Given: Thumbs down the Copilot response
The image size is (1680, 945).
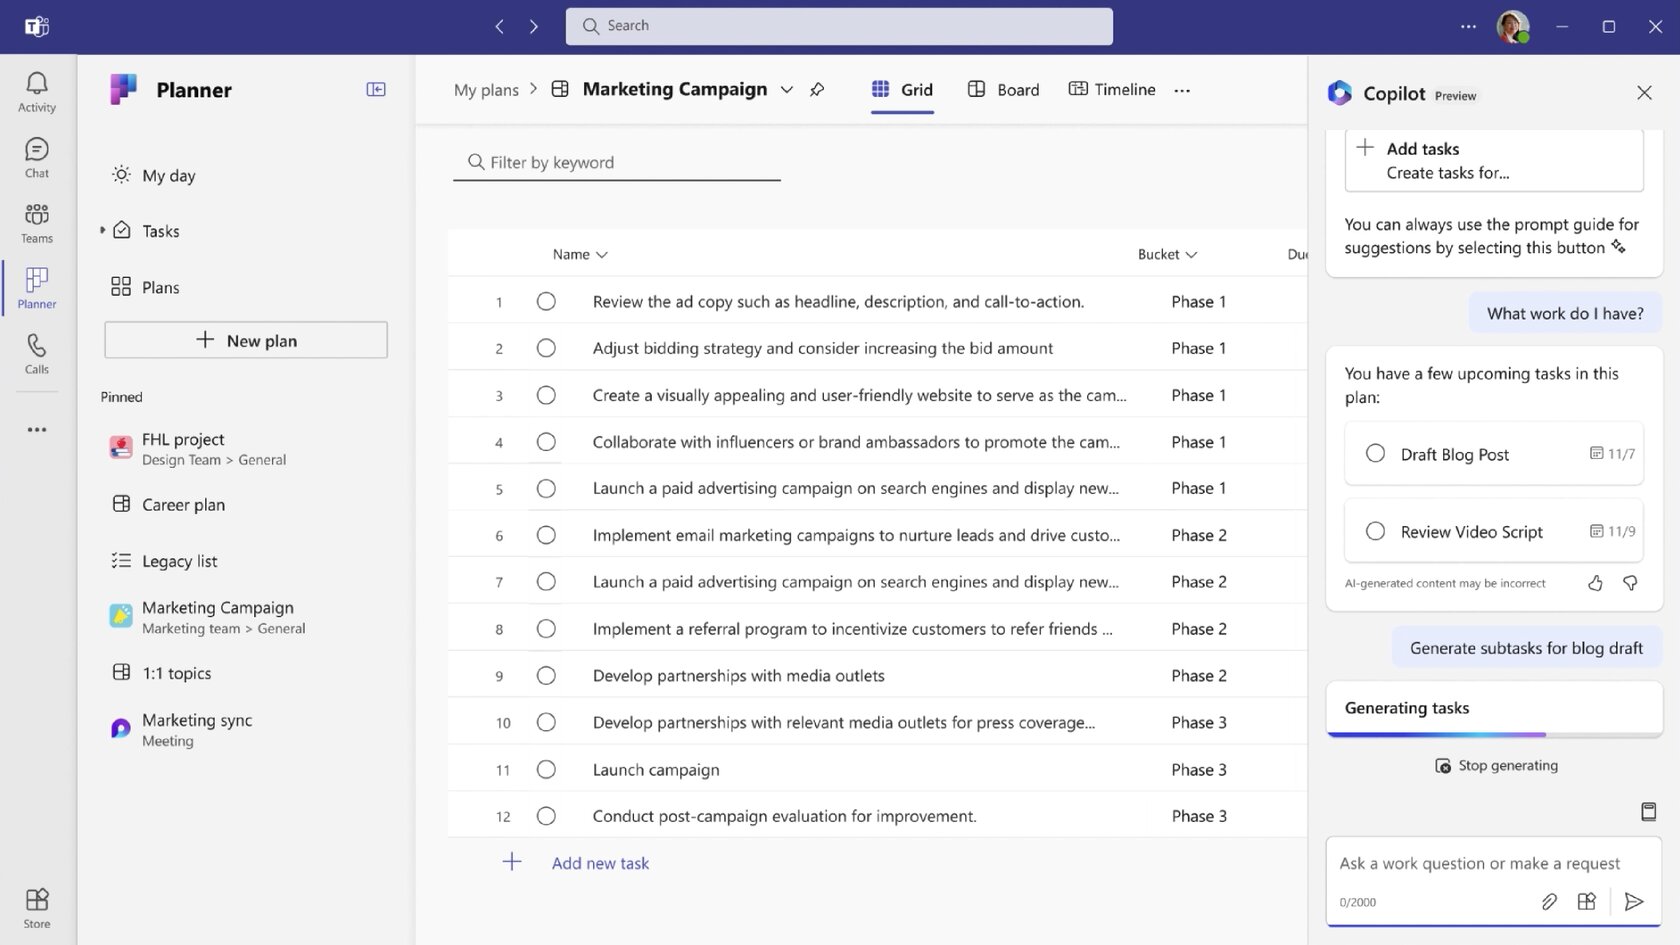Looking at the screenshot, I should tap(1630, 583).
